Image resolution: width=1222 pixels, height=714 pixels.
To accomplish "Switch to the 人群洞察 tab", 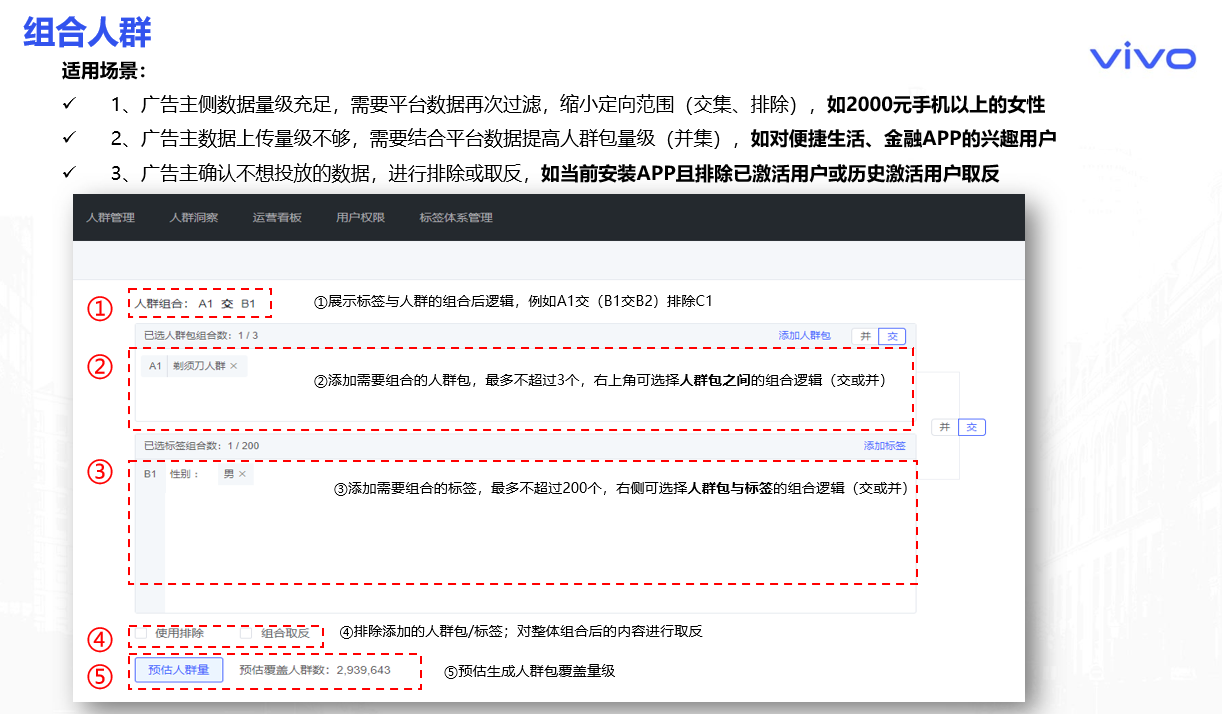I will point(194,218).
